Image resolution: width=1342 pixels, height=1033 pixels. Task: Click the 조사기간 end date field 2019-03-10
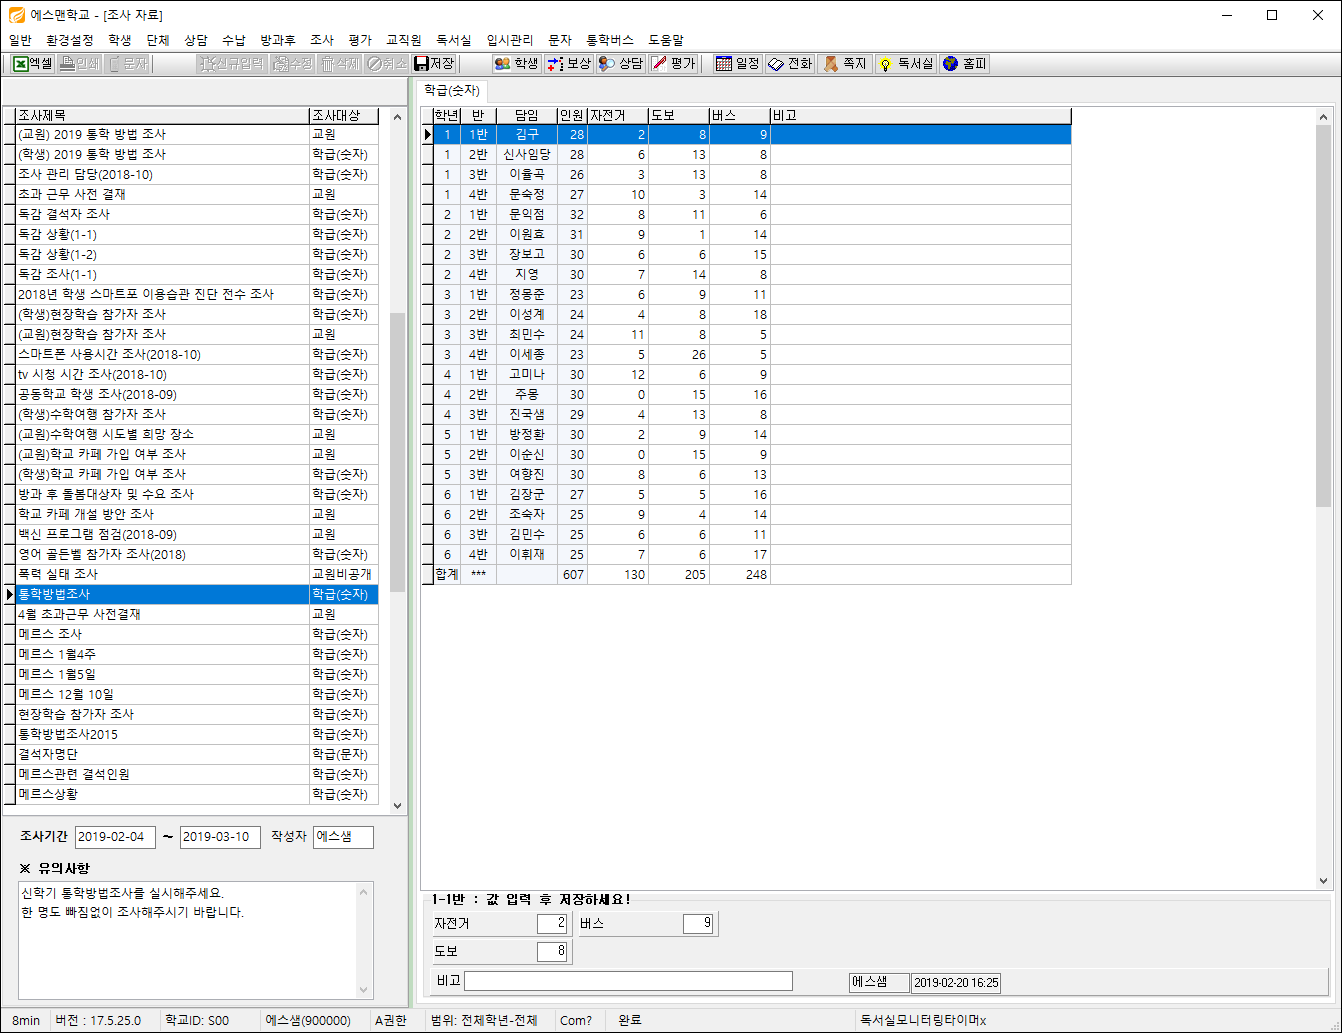220,837
